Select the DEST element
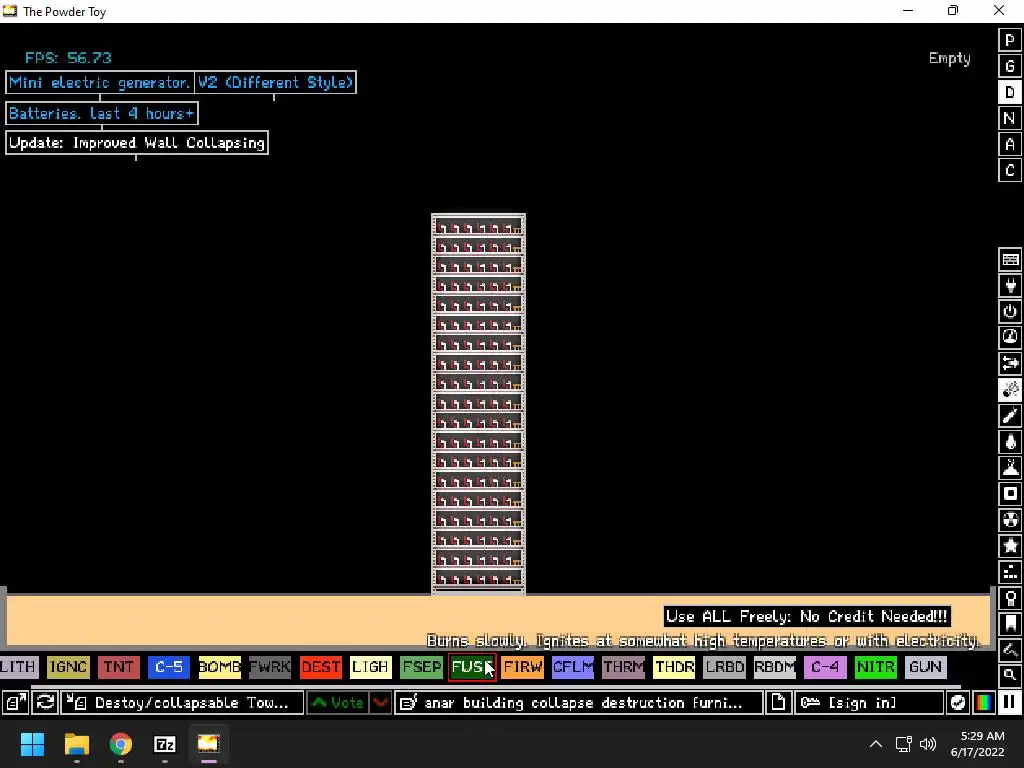The image size is (1024, 768). (321, 667)
